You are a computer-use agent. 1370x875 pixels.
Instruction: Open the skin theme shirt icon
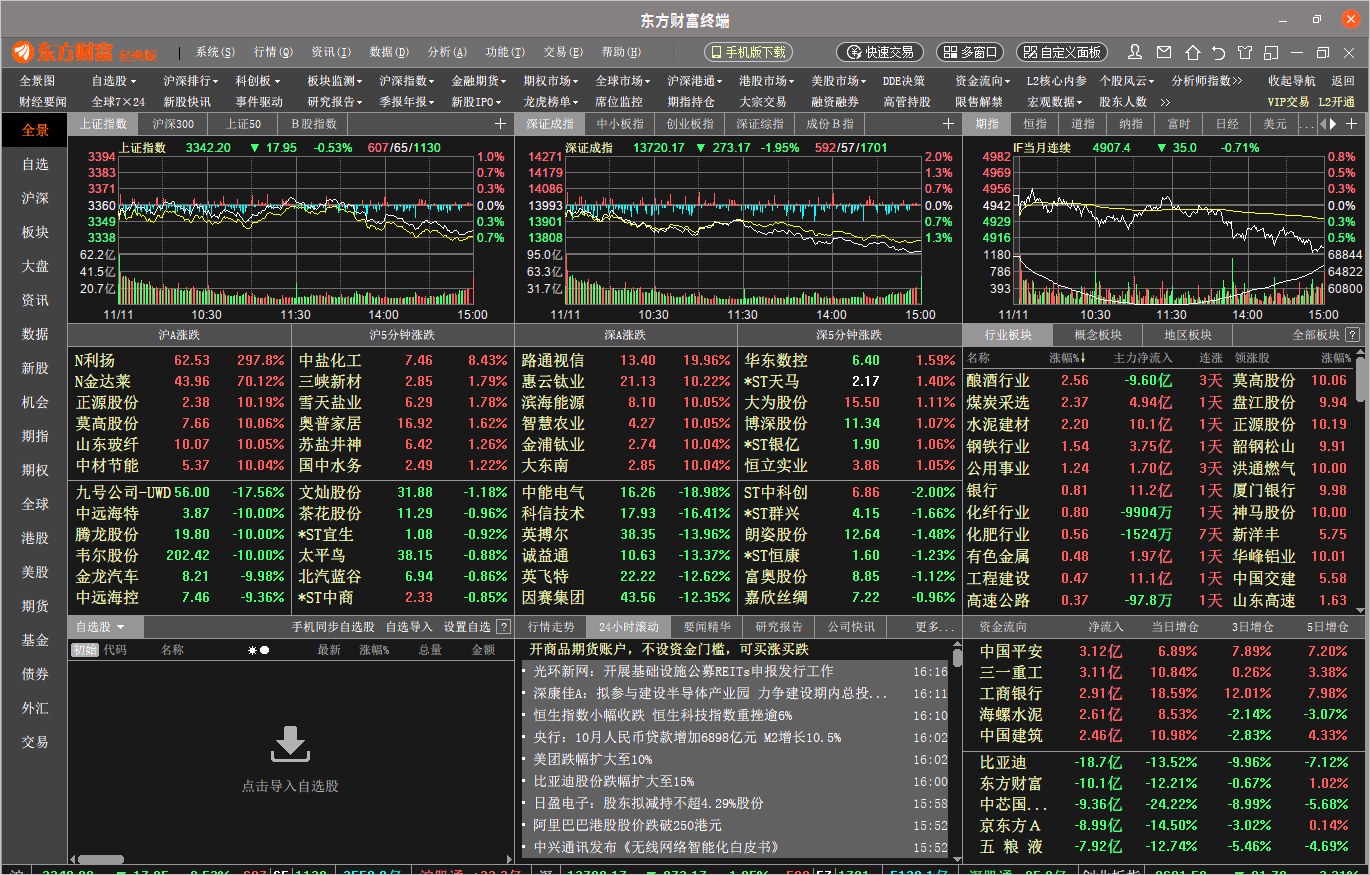1245,52
